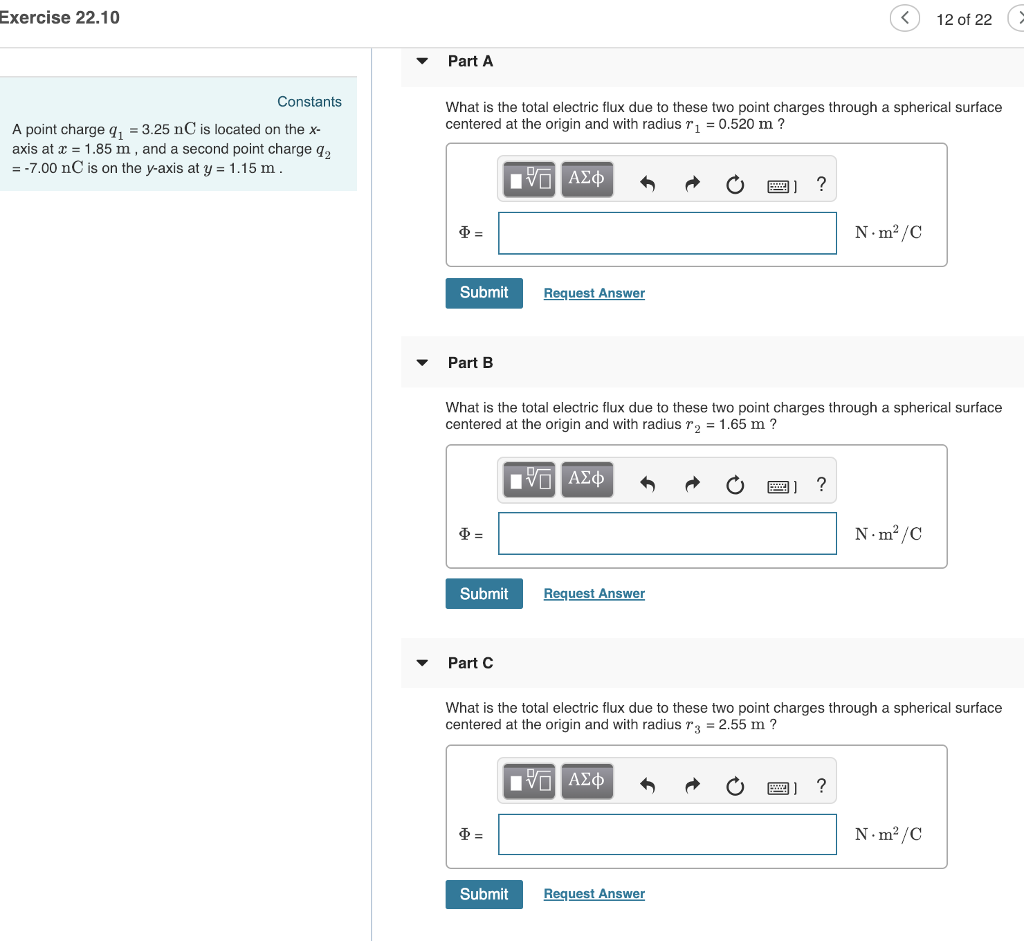Undo the last entry in Part A
This screenshot has height=941, width=1024.
[647, 184]
